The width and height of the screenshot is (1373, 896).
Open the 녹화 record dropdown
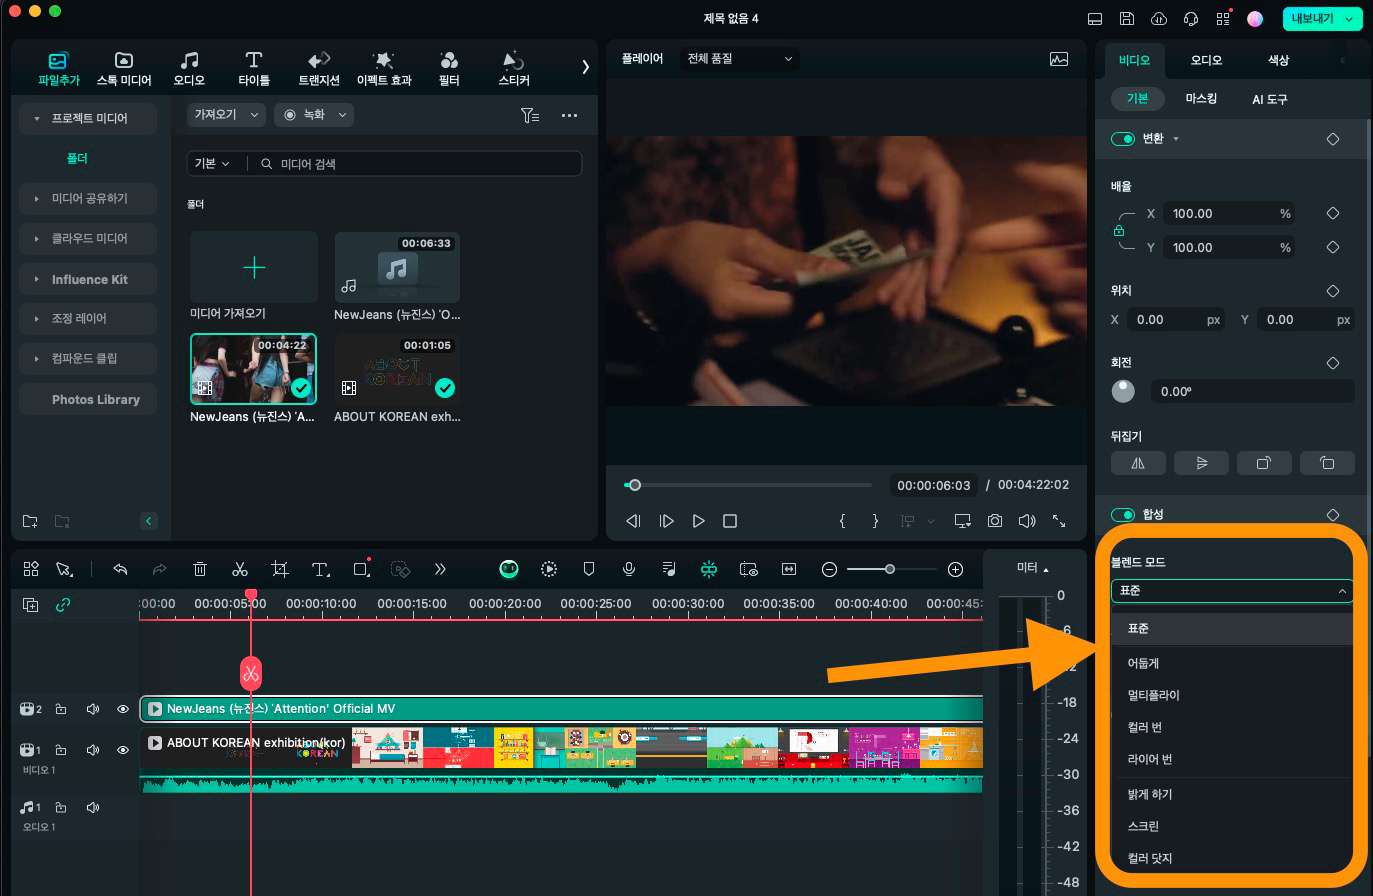coord(315,115)
